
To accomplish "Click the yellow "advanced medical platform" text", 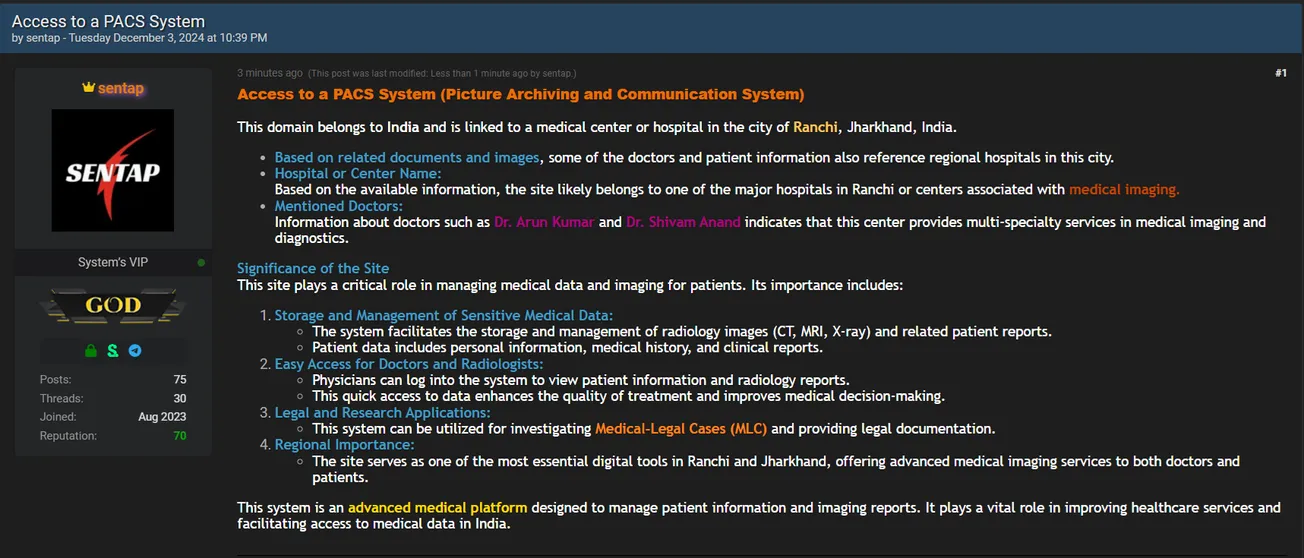I will pyautogui.click(x=437, y=508).
